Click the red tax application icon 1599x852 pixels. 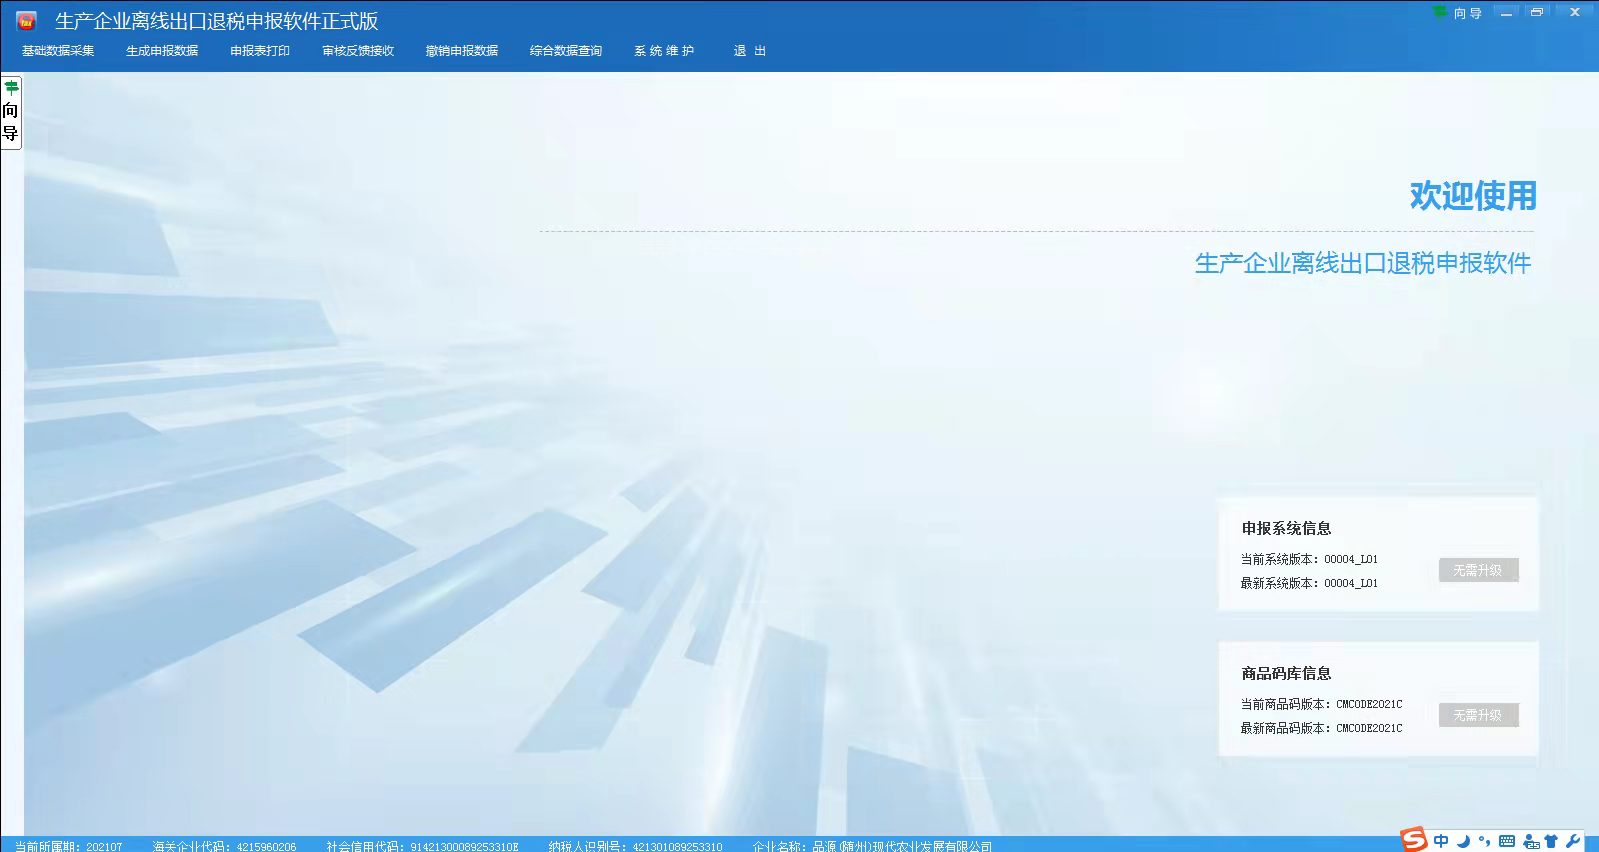click(26, 21)
